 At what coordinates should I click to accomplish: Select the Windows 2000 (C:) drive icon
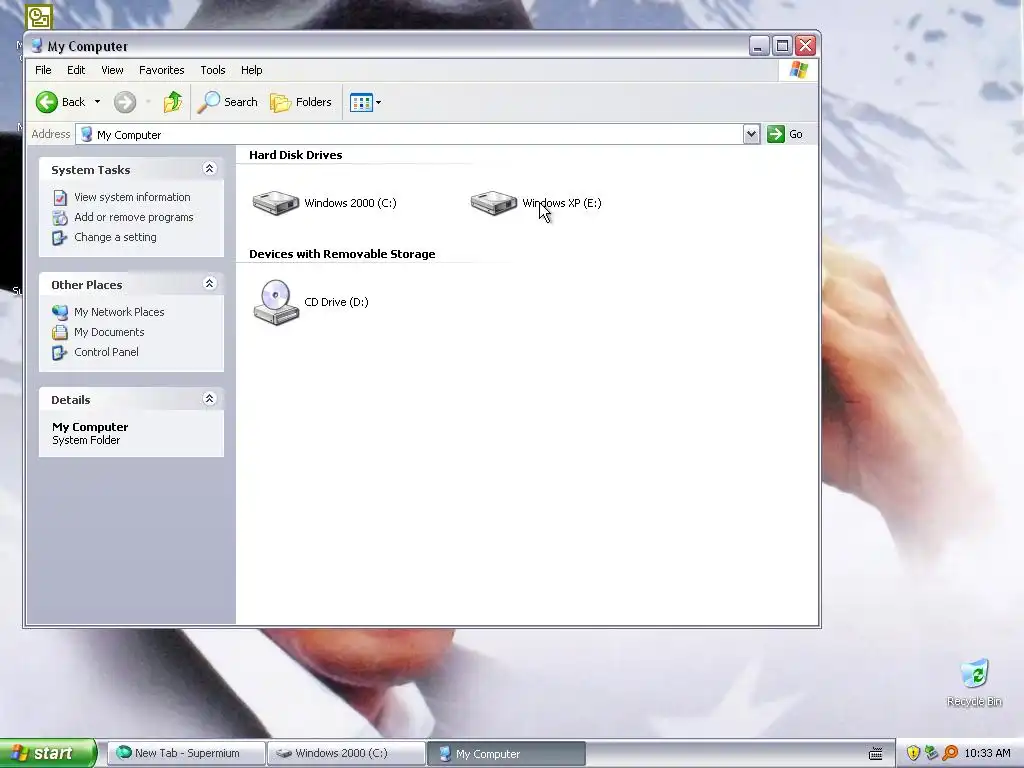[x=276, y=202]
